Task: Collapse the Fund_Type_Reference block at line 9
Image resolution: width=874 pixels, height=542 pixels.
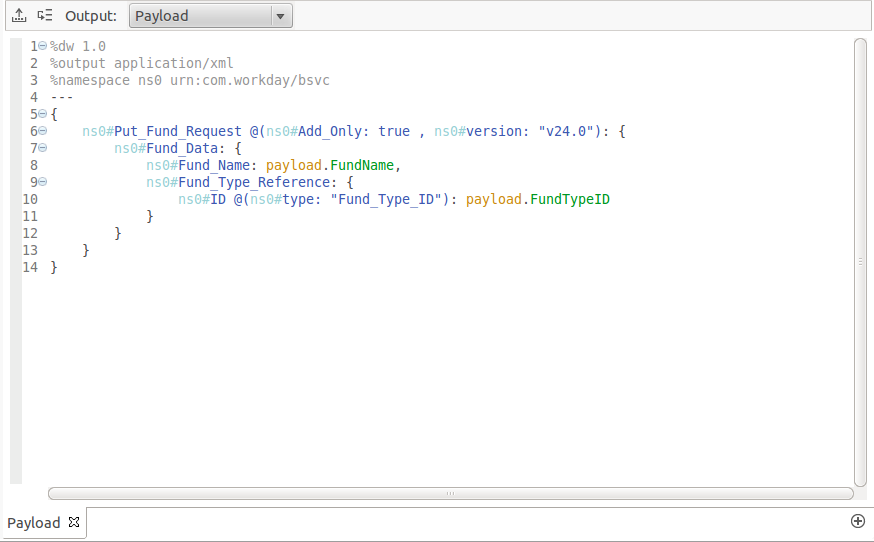Action: [42, 182]
